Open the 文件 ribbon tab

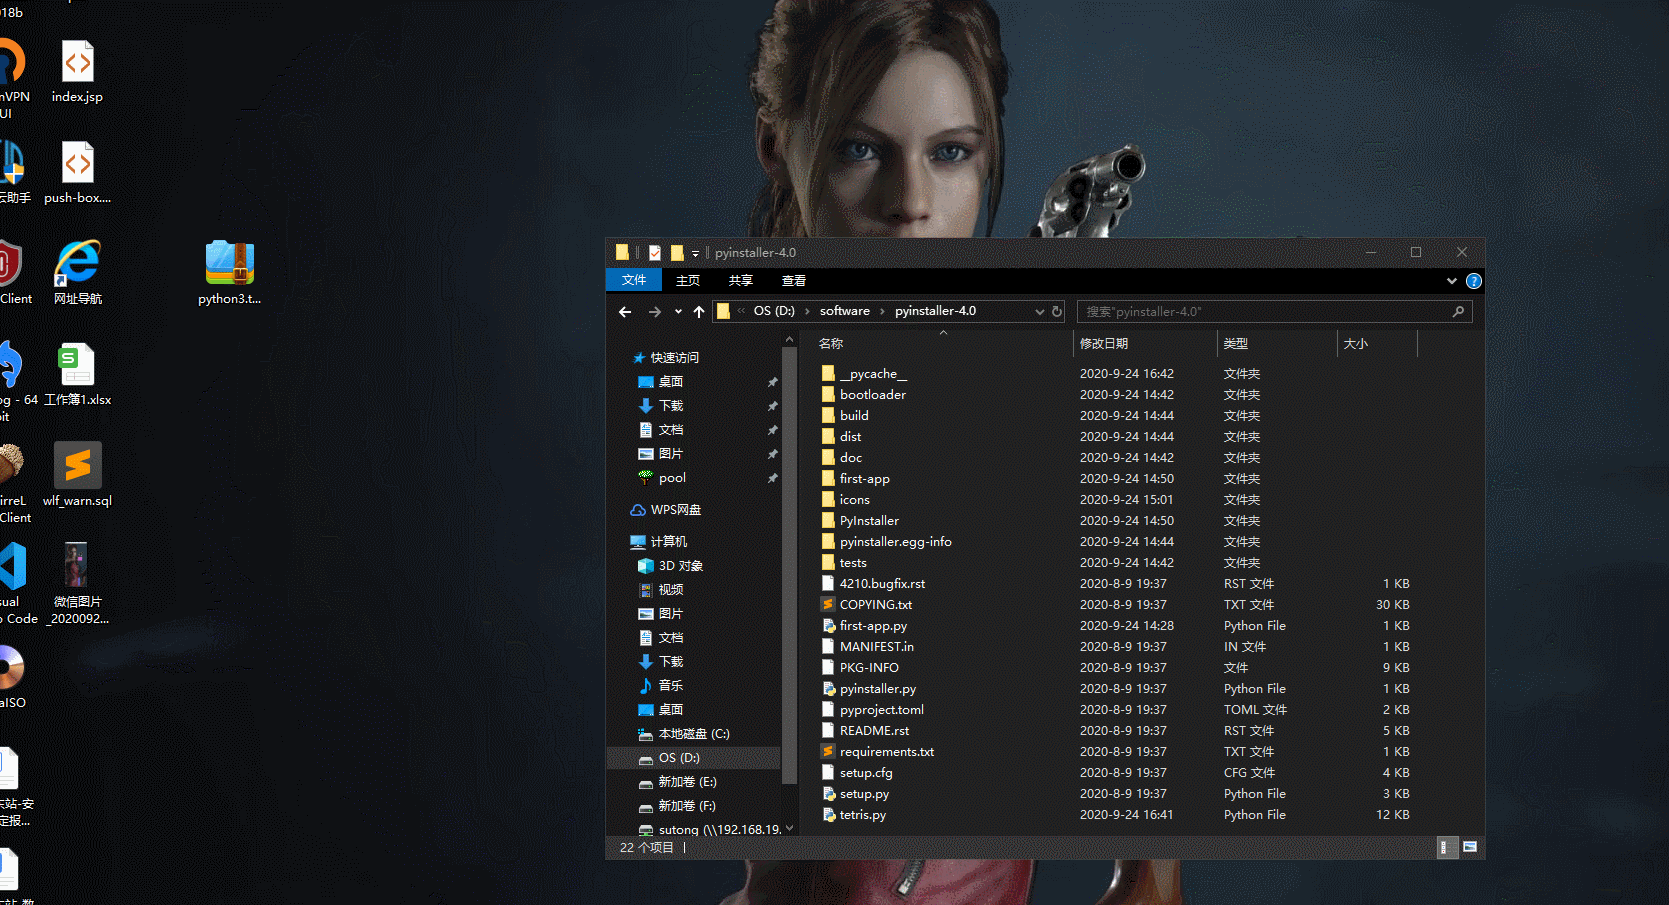(x=634, y=281)
